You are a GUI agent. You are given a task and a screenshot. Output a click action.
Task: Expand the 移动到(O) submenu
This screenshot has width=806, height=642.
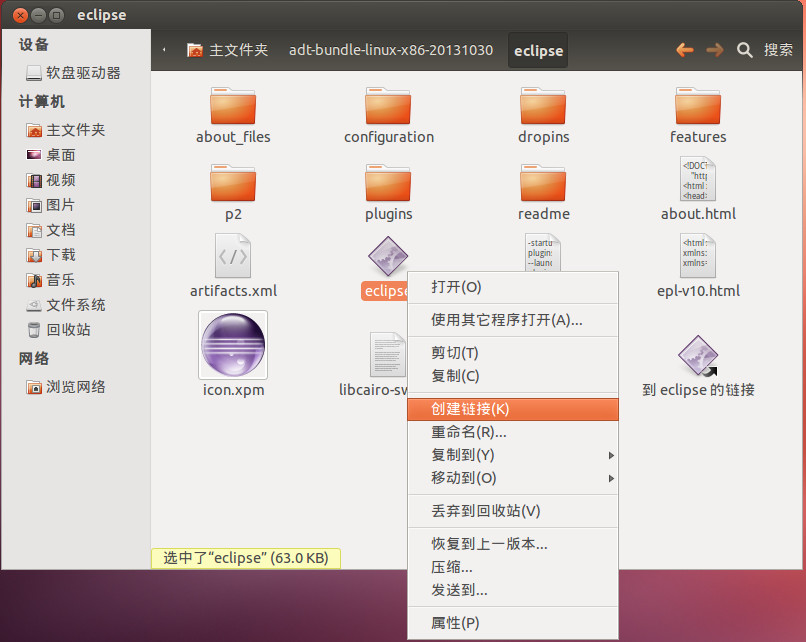pyautogui.click(x=512, y=478)
